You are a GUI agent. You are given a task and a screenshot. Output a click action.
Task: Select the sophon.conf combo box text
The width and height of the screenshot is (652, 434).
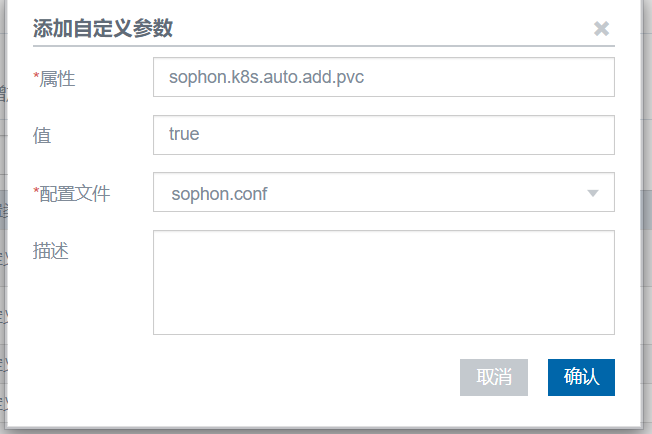pyautogui.click(x=219, y=193)
